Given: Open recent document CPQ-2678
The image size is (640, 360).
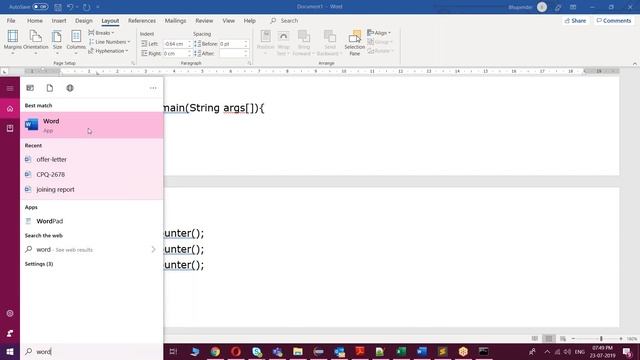Looking at the screenshot, I should coord(92,175).
